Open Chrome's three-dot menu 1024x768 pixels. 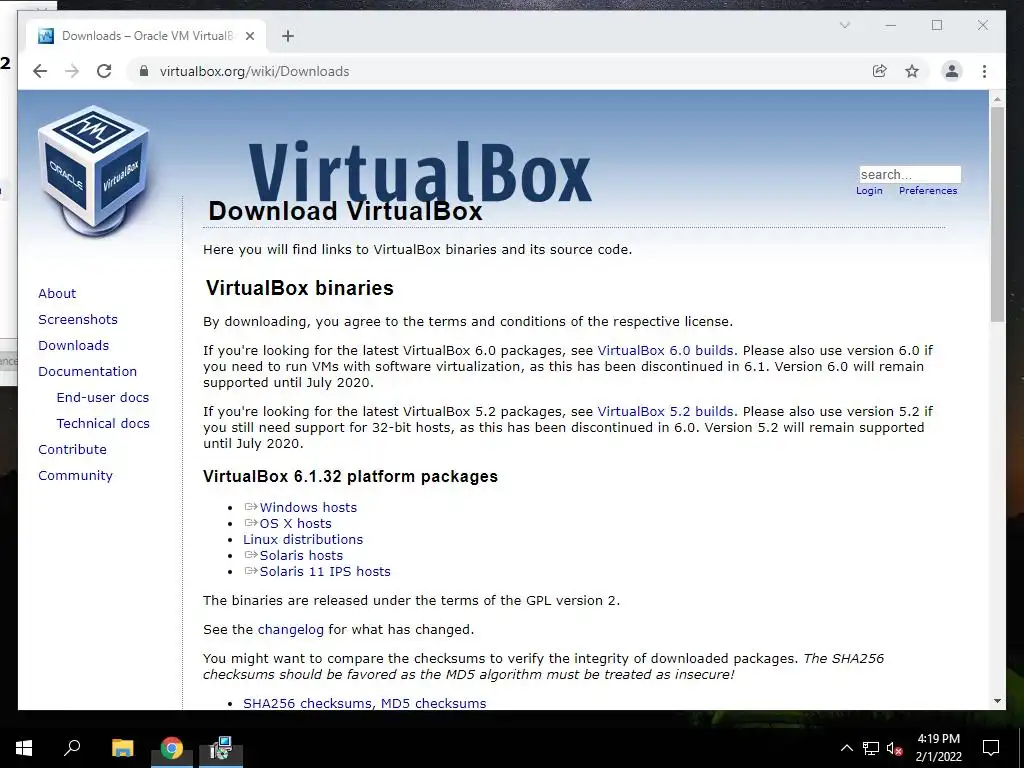click(984, 71)
